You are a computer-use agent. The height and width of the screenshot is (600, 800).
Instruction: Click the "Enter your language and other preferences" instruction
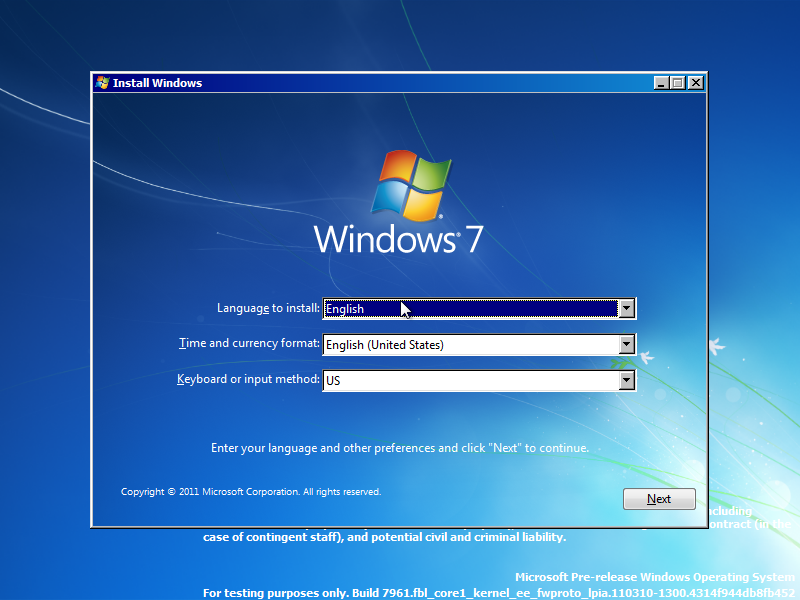click(399, 448)
